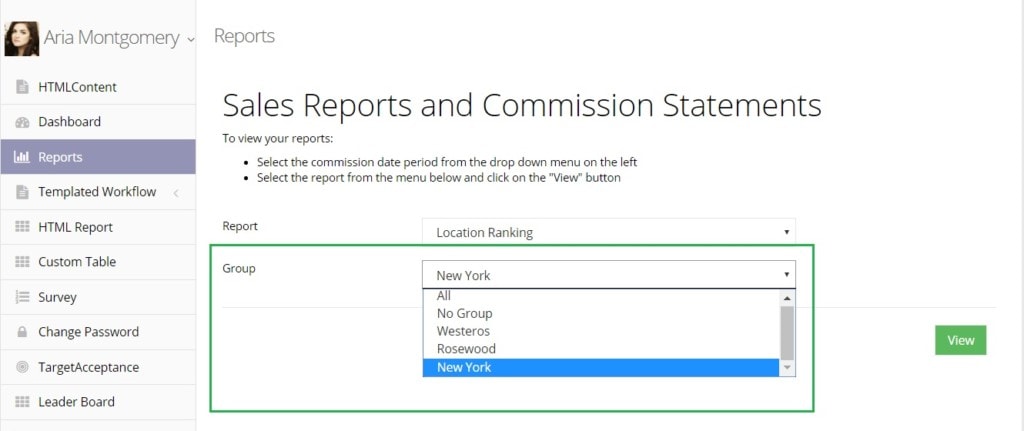Viewport: 1024px width, 431px height.
Task: Click the Reports bar chart icon
Action: (x=22, y=157)
